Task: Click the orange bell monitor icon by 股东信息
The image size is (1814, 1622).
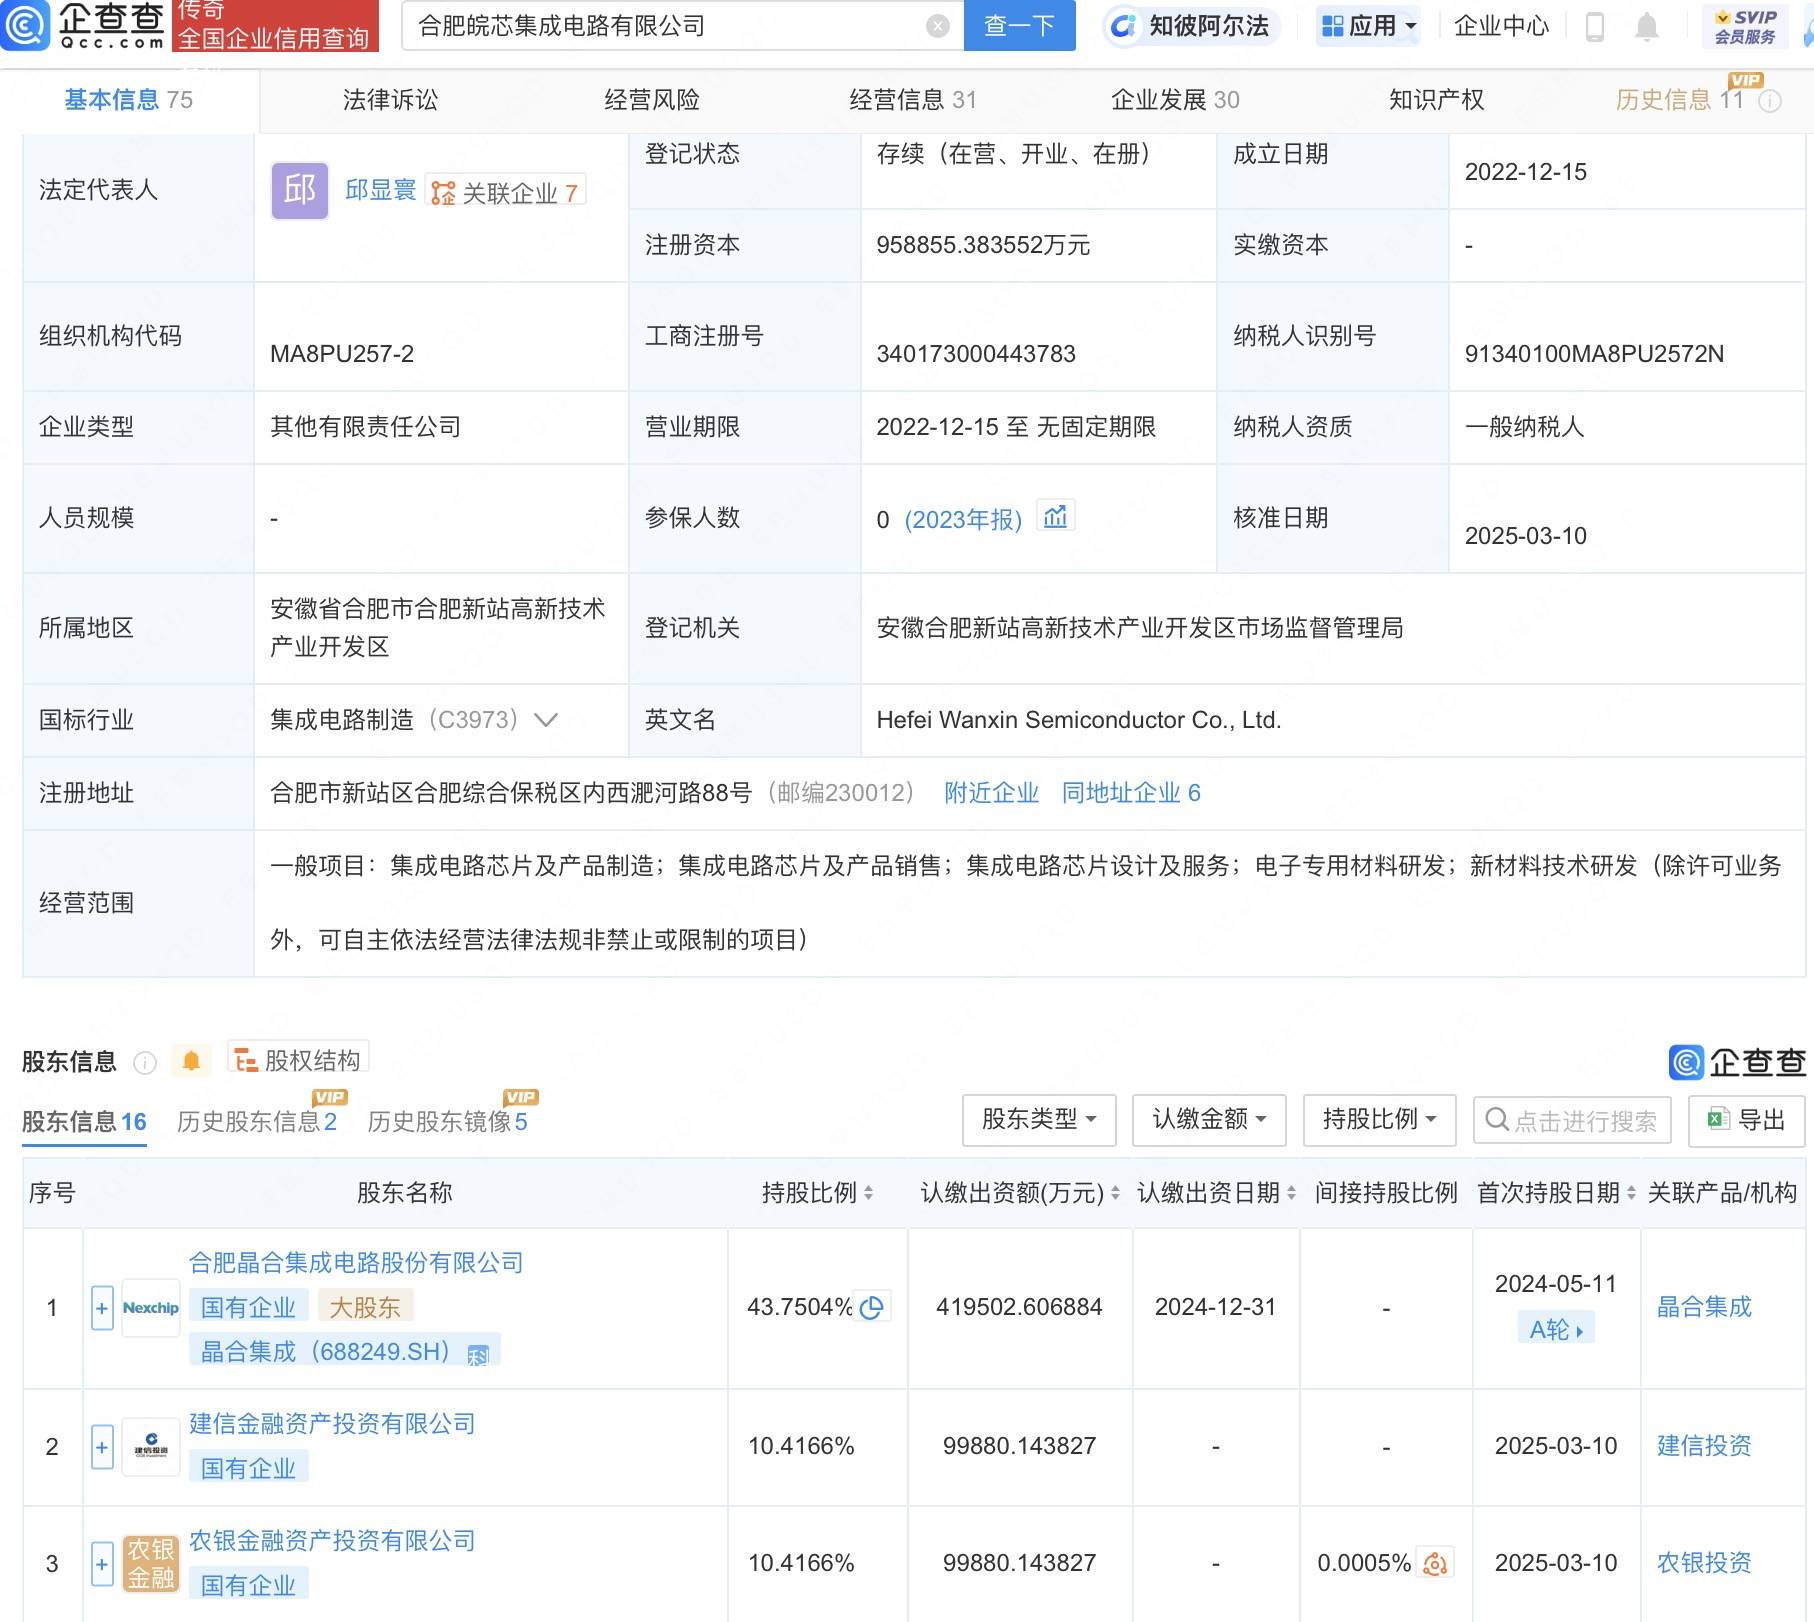Action: 191,1060
